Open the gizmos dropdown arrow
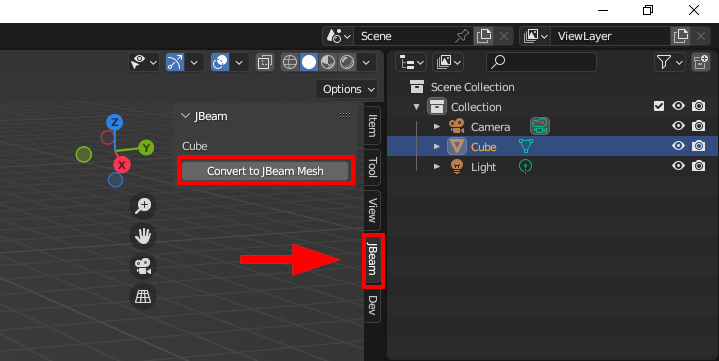719x361 pixels. click(194, 62)
